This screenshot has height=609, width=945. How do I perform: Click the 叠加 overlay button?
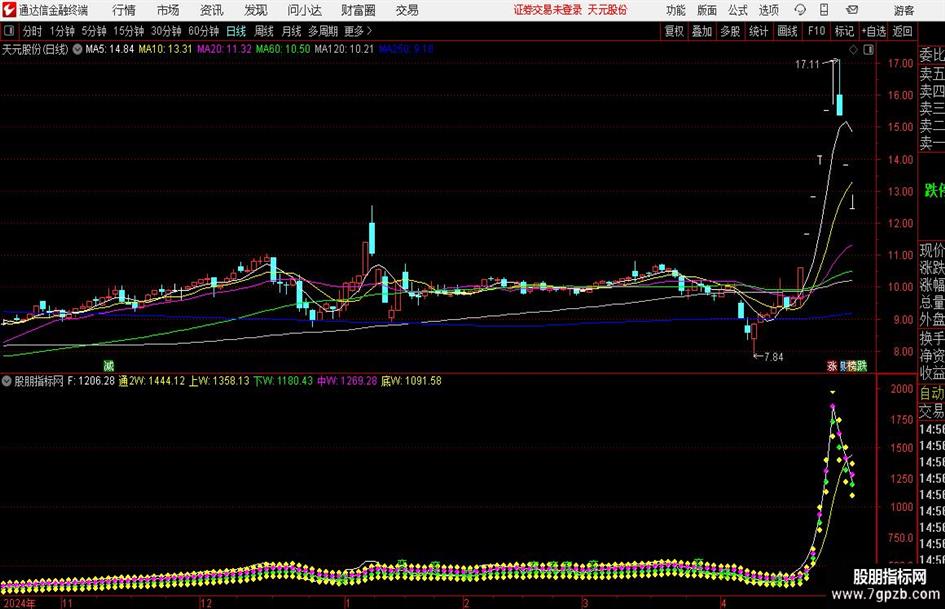tap(702, 31)
